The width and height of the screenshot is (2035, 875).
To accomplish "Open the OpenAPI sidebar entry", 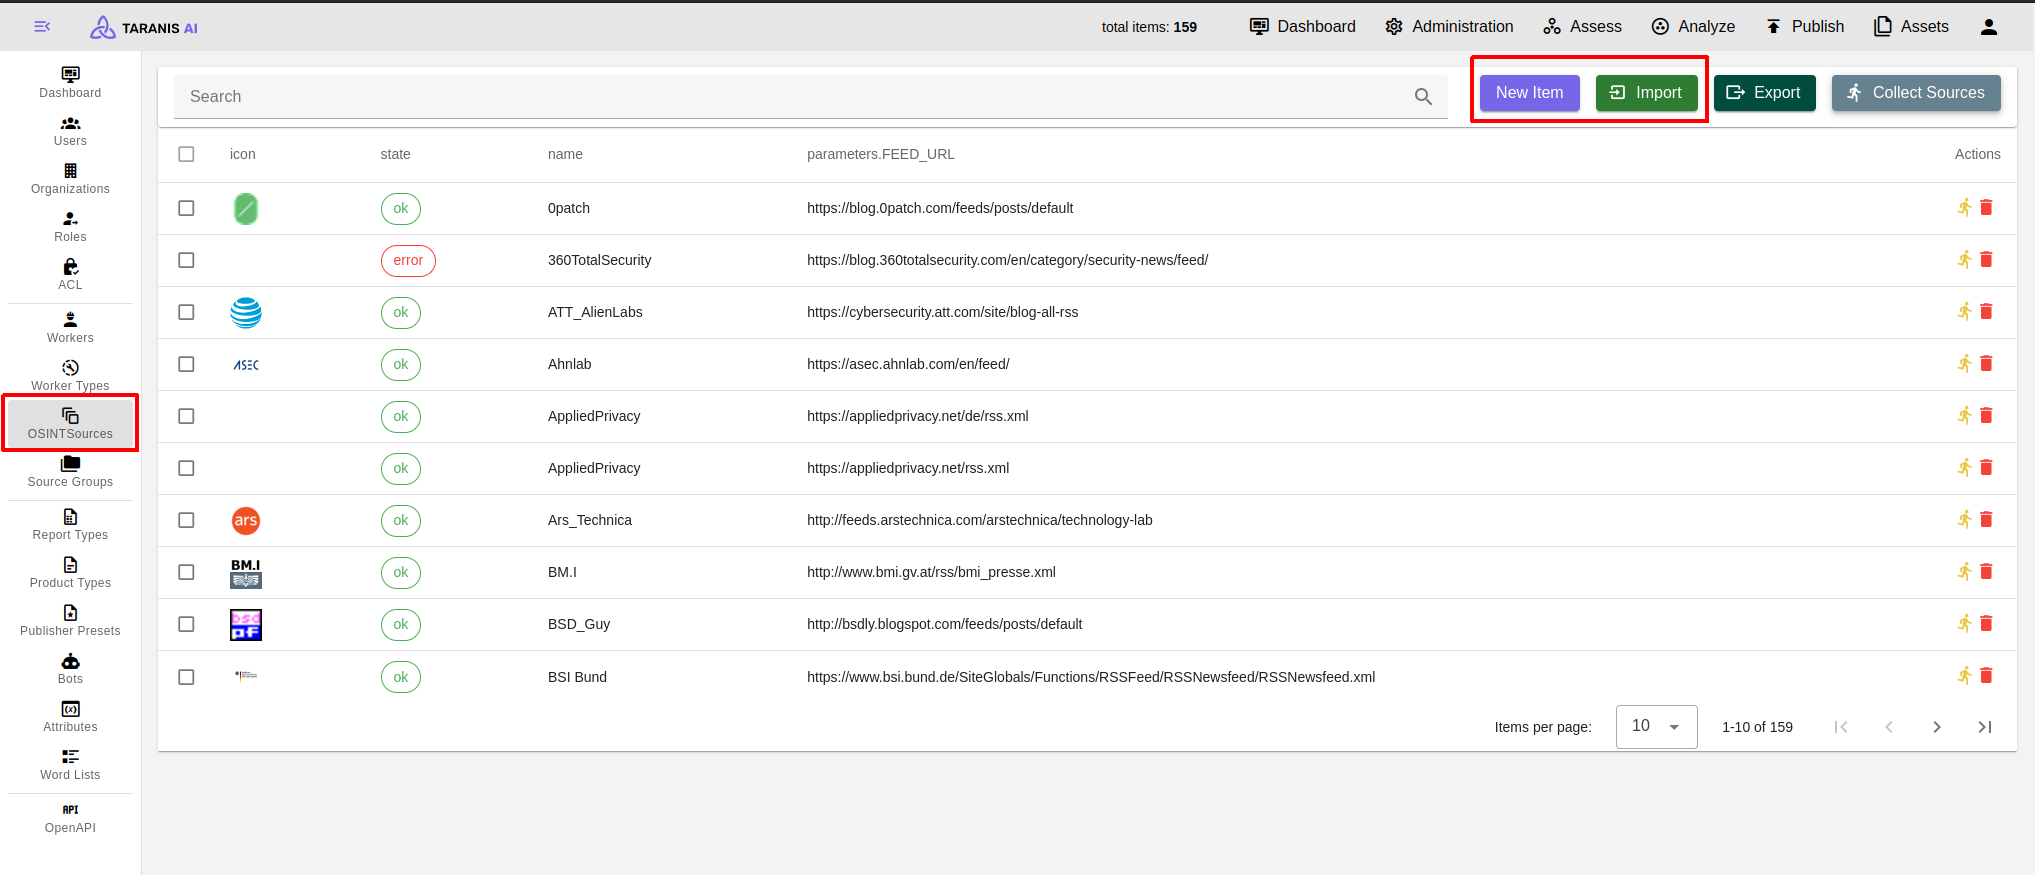I will pos(70,818).
